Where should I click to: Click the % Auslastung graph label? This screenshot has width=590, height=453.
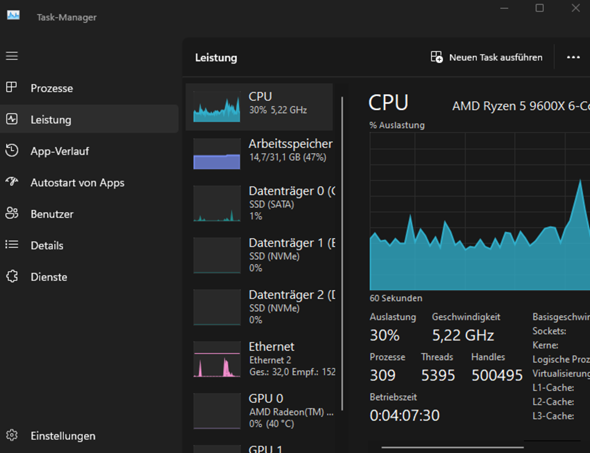[397, 125]
